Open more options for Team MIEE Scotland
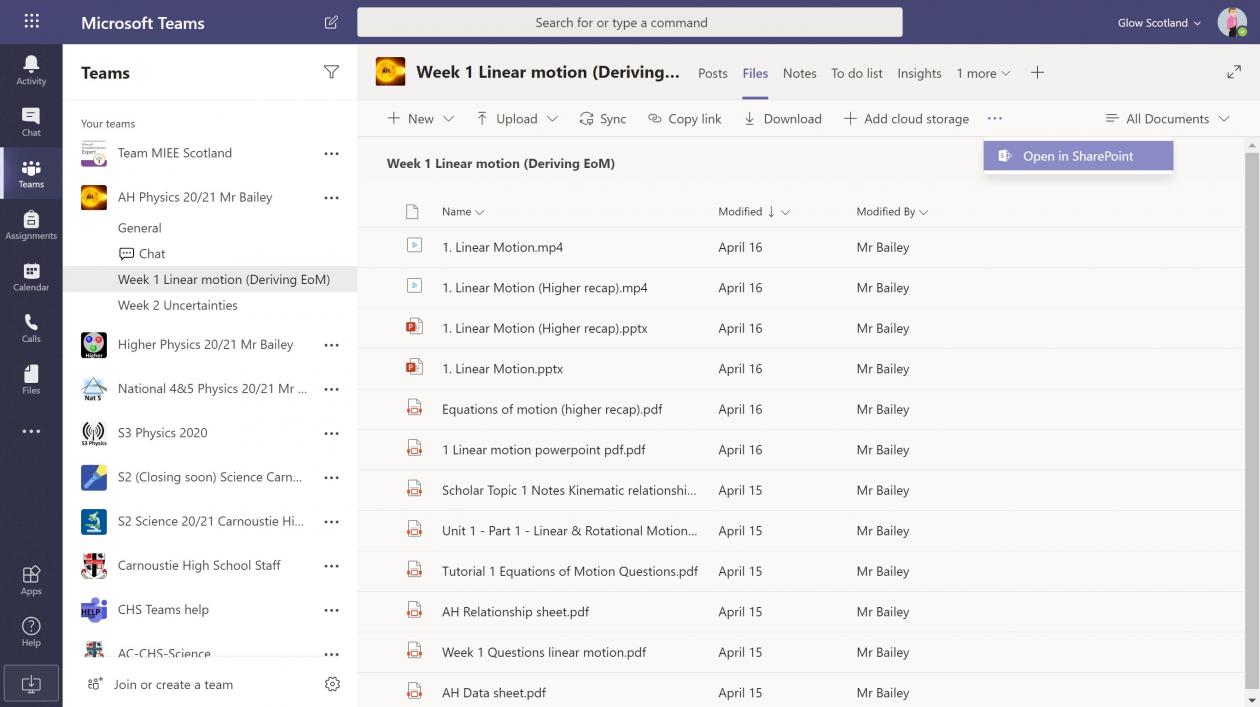This screenshot has width=1260, height=707. point(331,154)
